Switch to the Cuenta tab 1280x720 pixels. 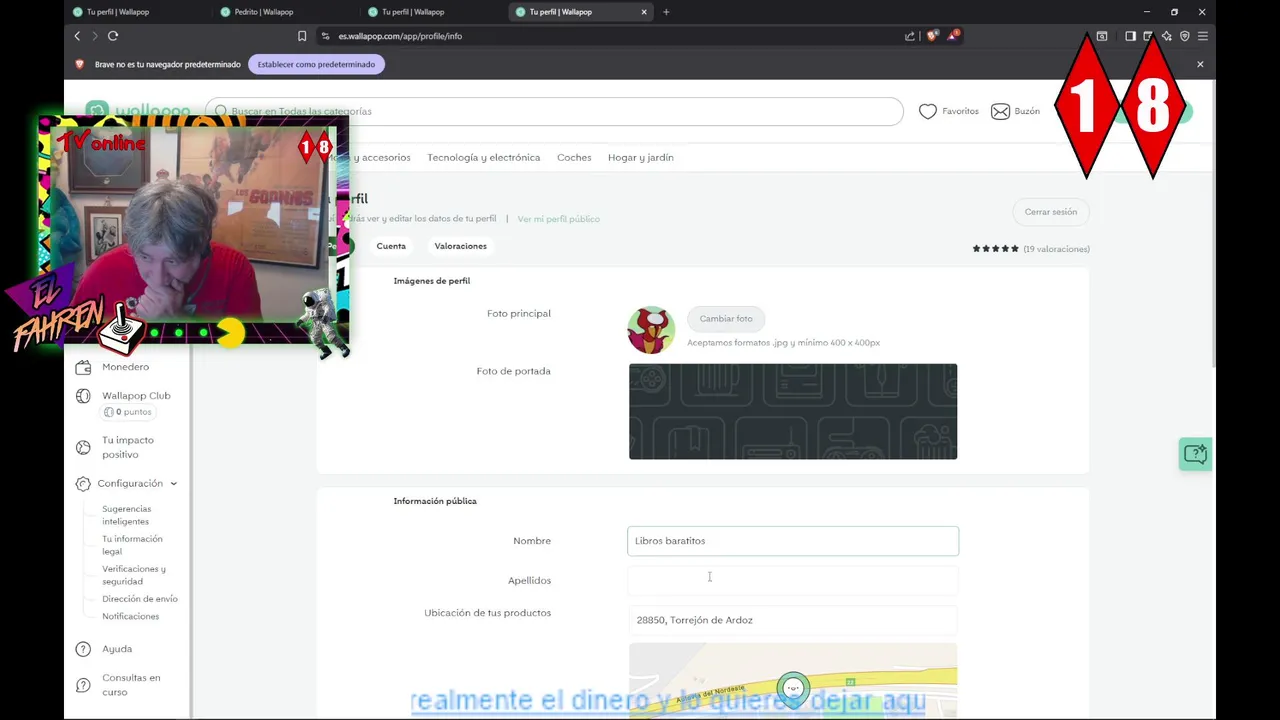[x=391, y=246]
